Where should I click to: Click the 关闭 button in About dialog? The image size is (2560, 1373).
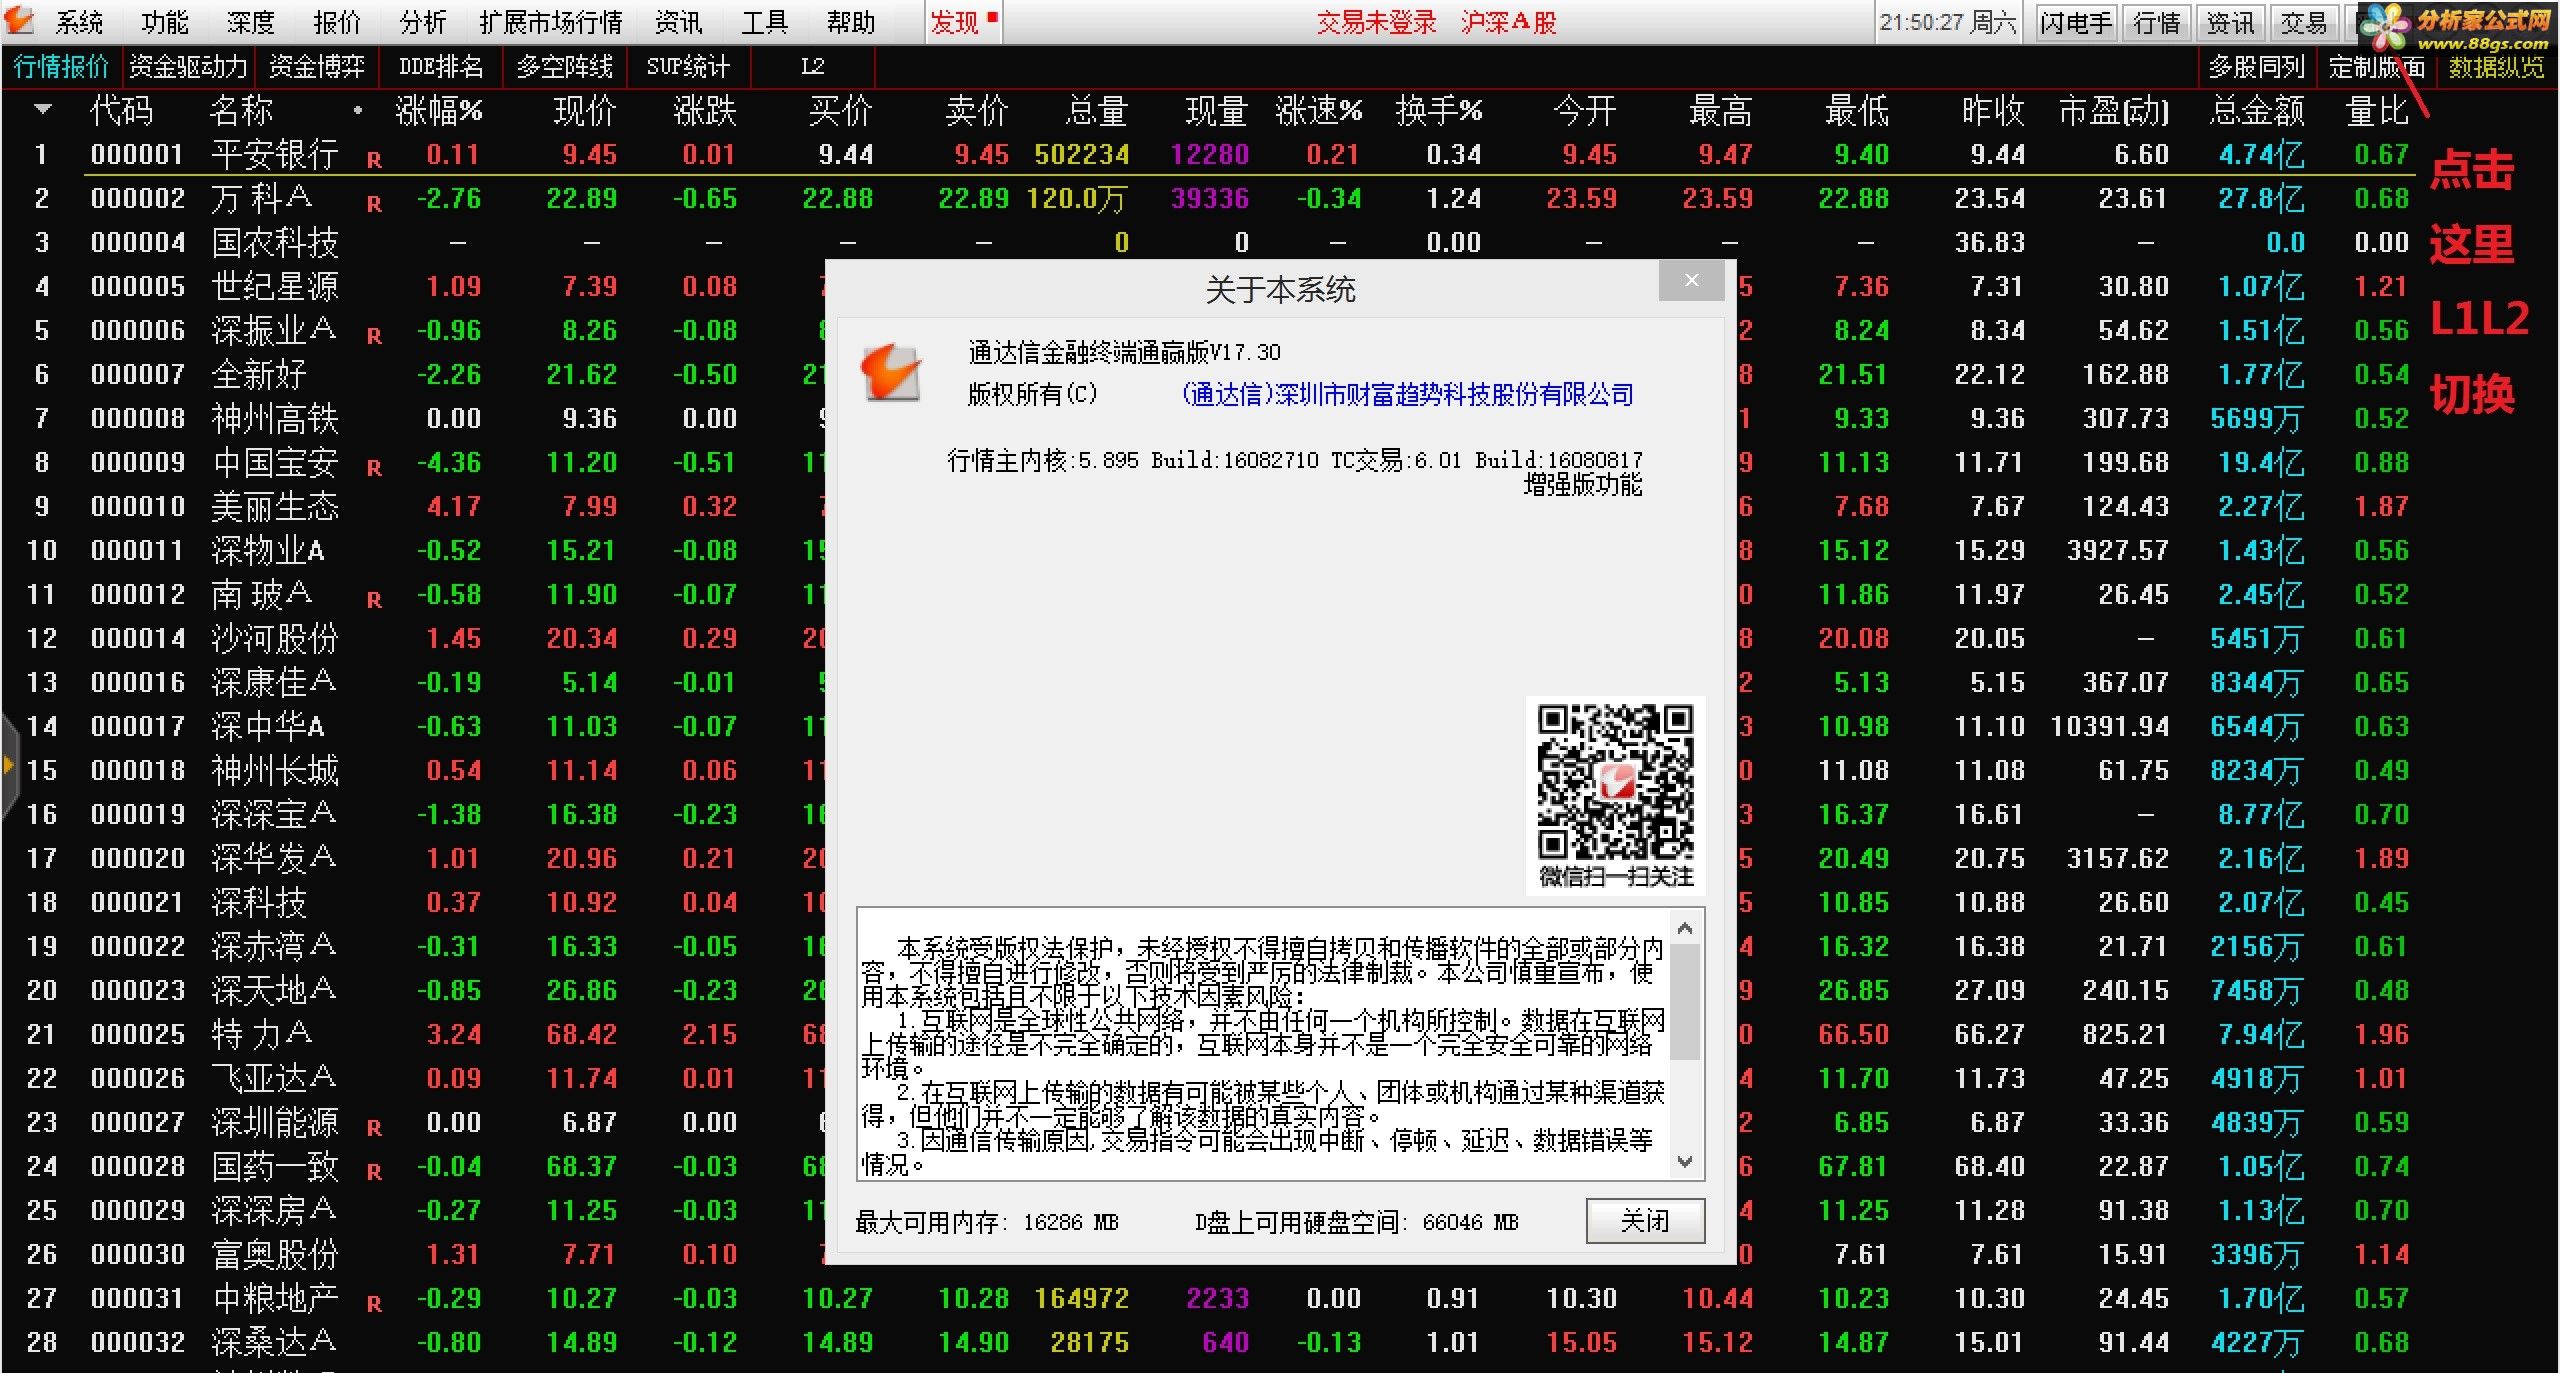pos(1645,1221)
